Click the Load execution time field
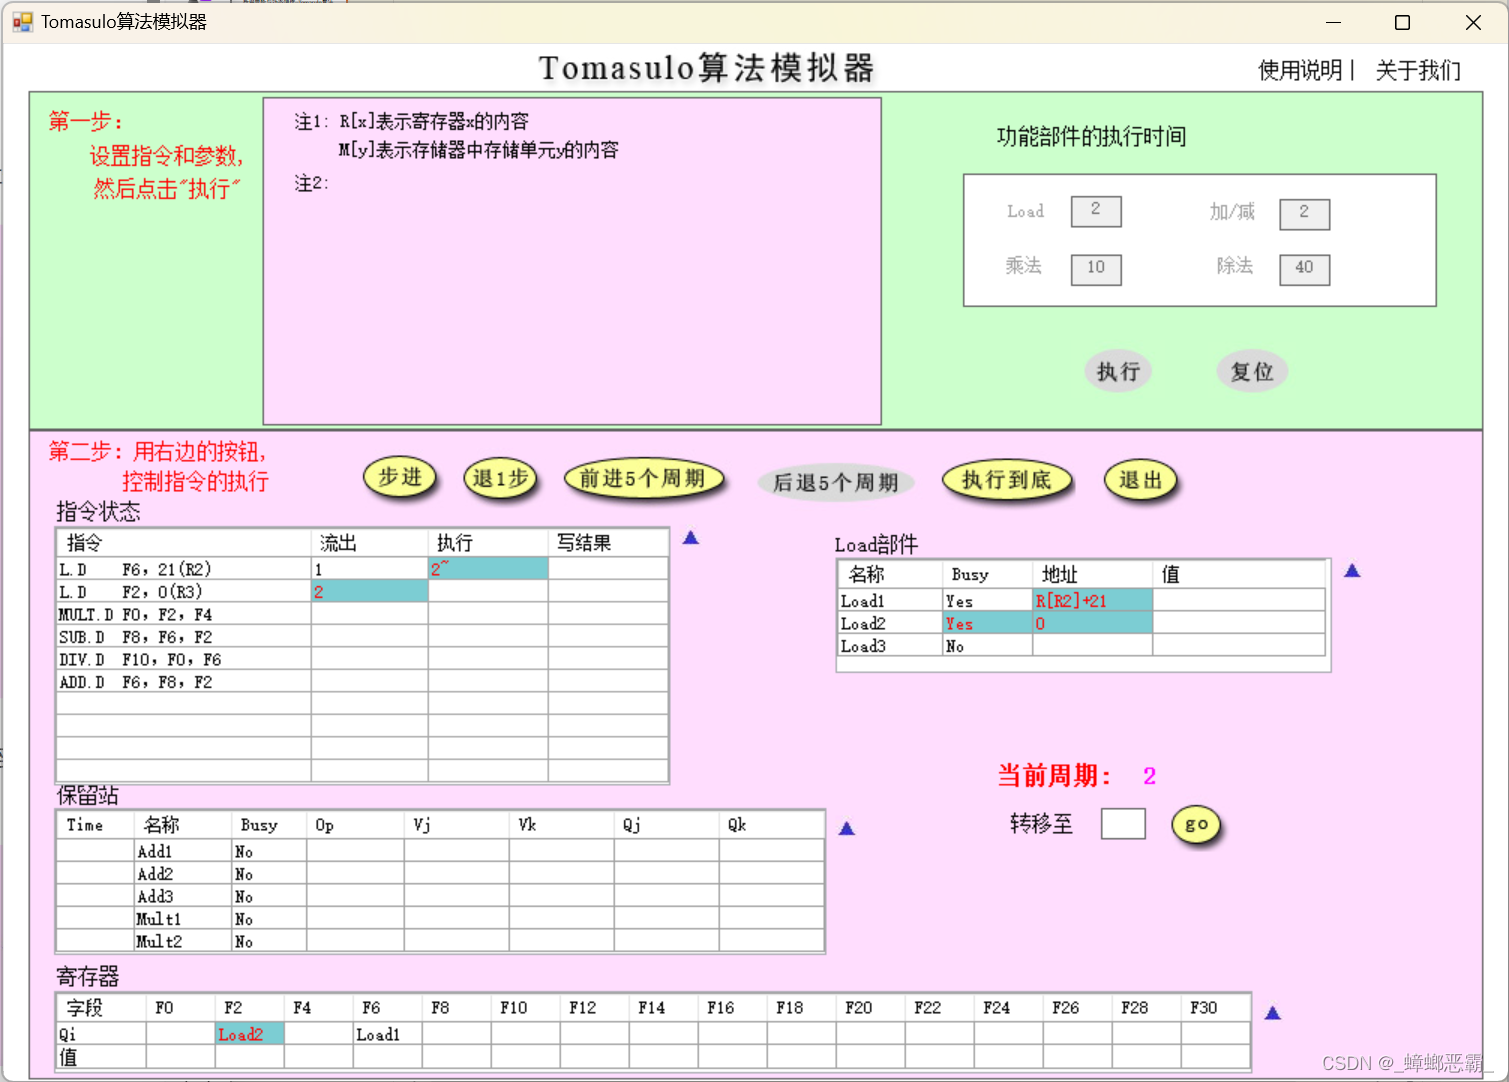 (x=1096, y=211)
